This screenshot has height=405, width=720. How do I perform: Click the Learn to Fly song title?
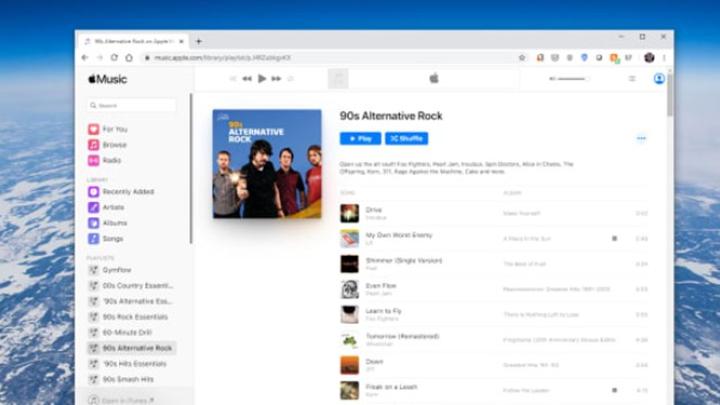pos(383,311)
